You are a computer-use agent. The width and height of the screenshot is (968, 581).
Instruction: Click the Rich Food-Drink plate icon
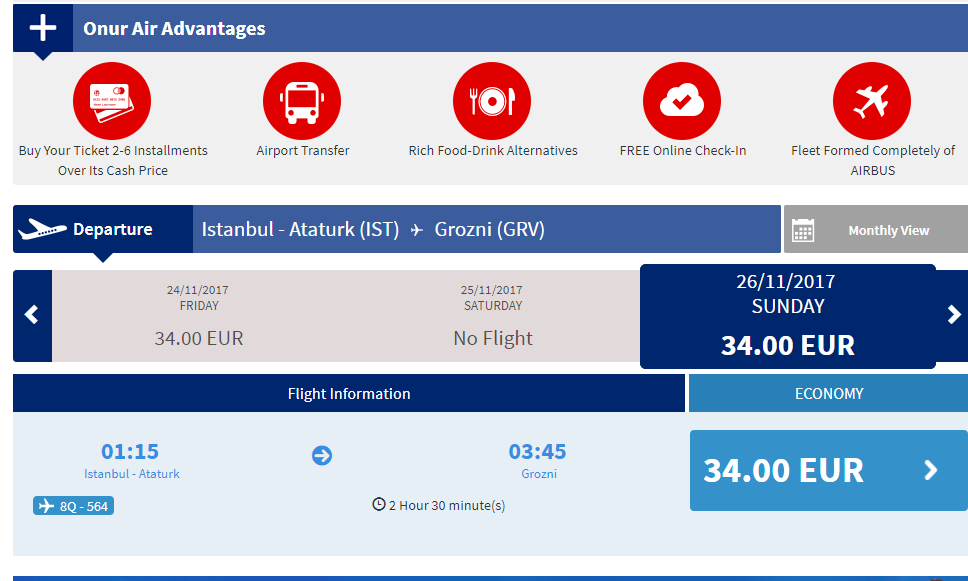tap(492, 101)
